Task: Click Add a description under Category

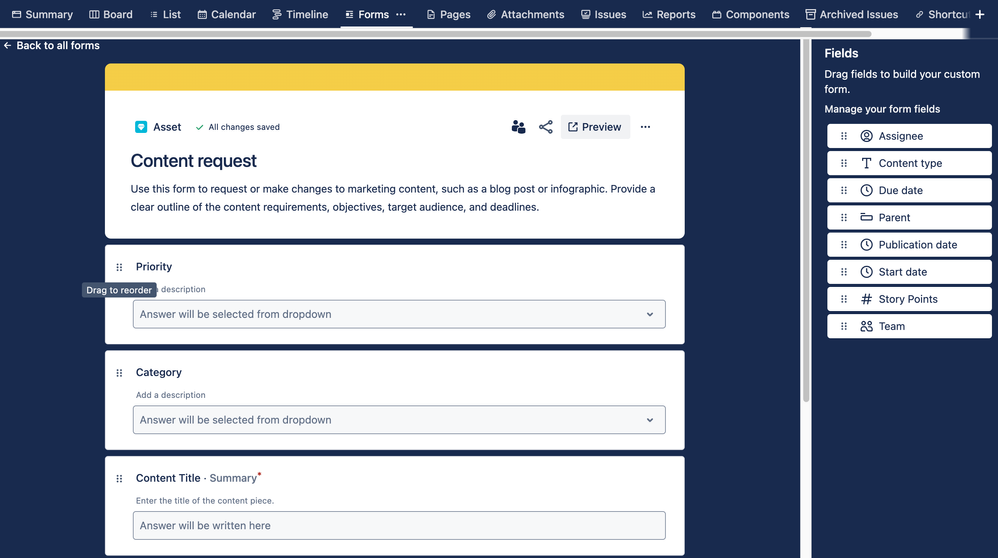Action: click(x=171, y=395)
